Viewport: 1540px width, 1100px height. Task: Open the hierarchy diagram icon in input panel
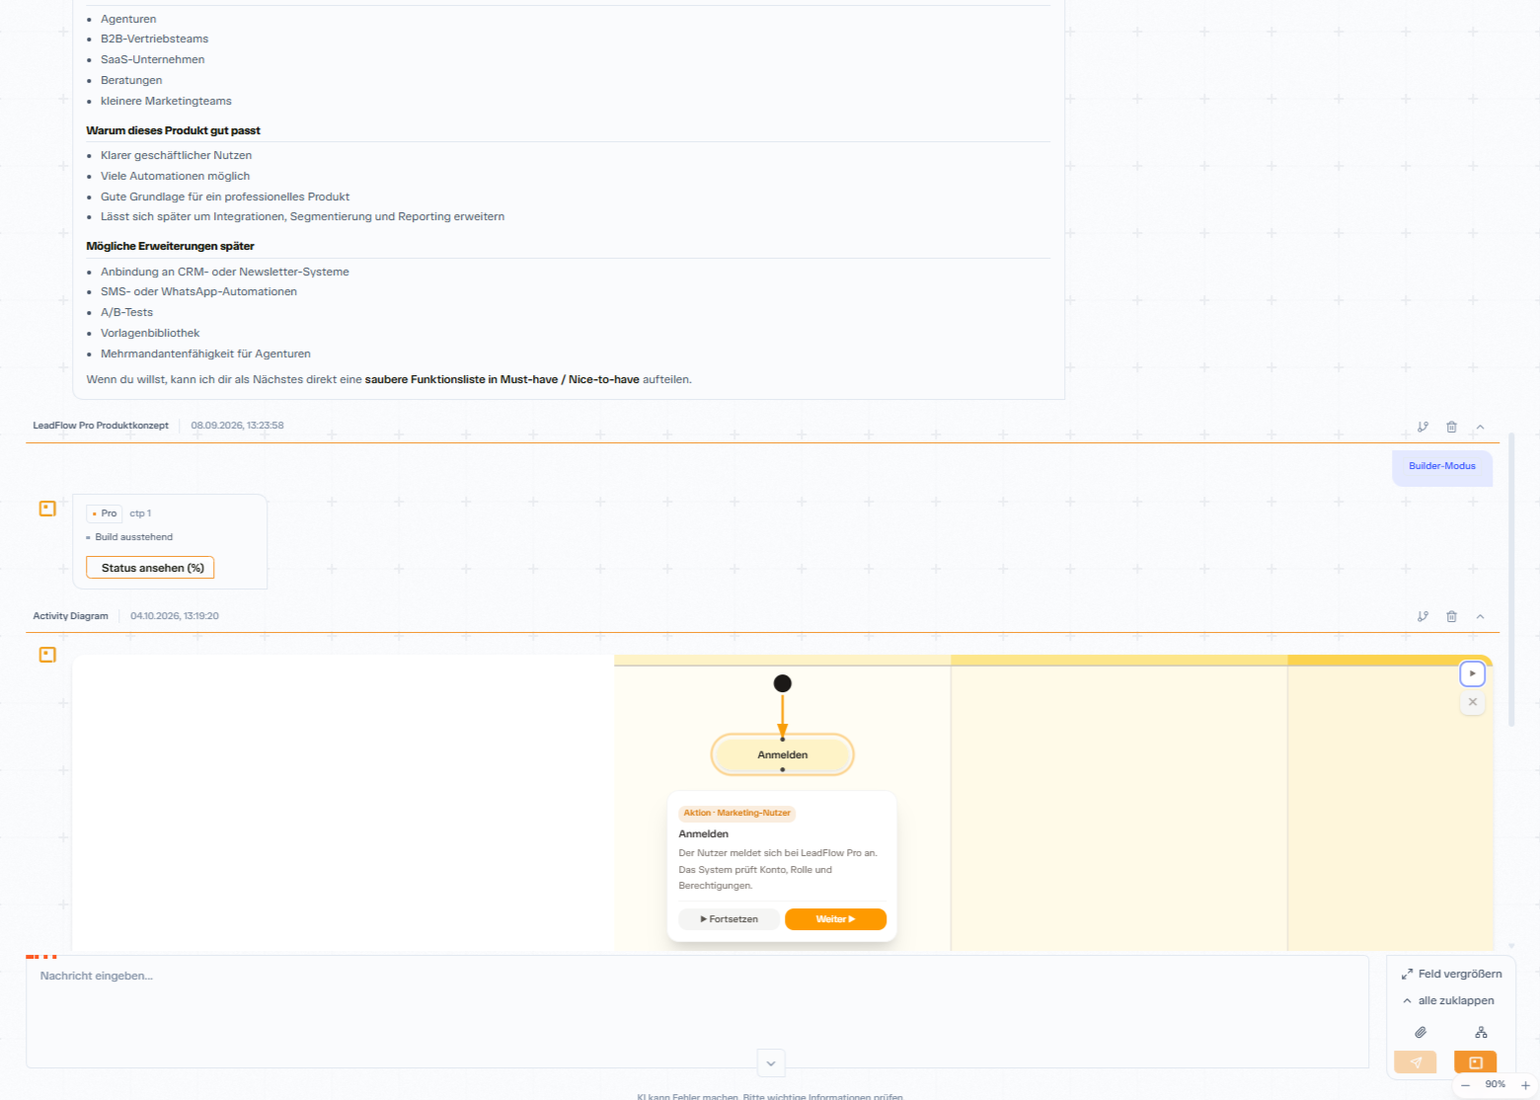[1481, 1032]
